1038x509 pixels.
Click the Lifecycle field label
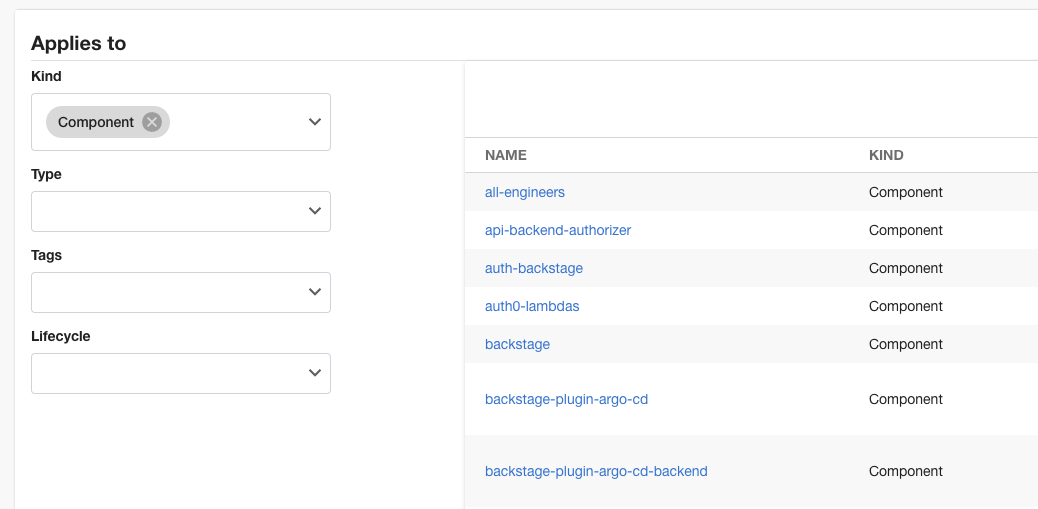pos(61,336)
